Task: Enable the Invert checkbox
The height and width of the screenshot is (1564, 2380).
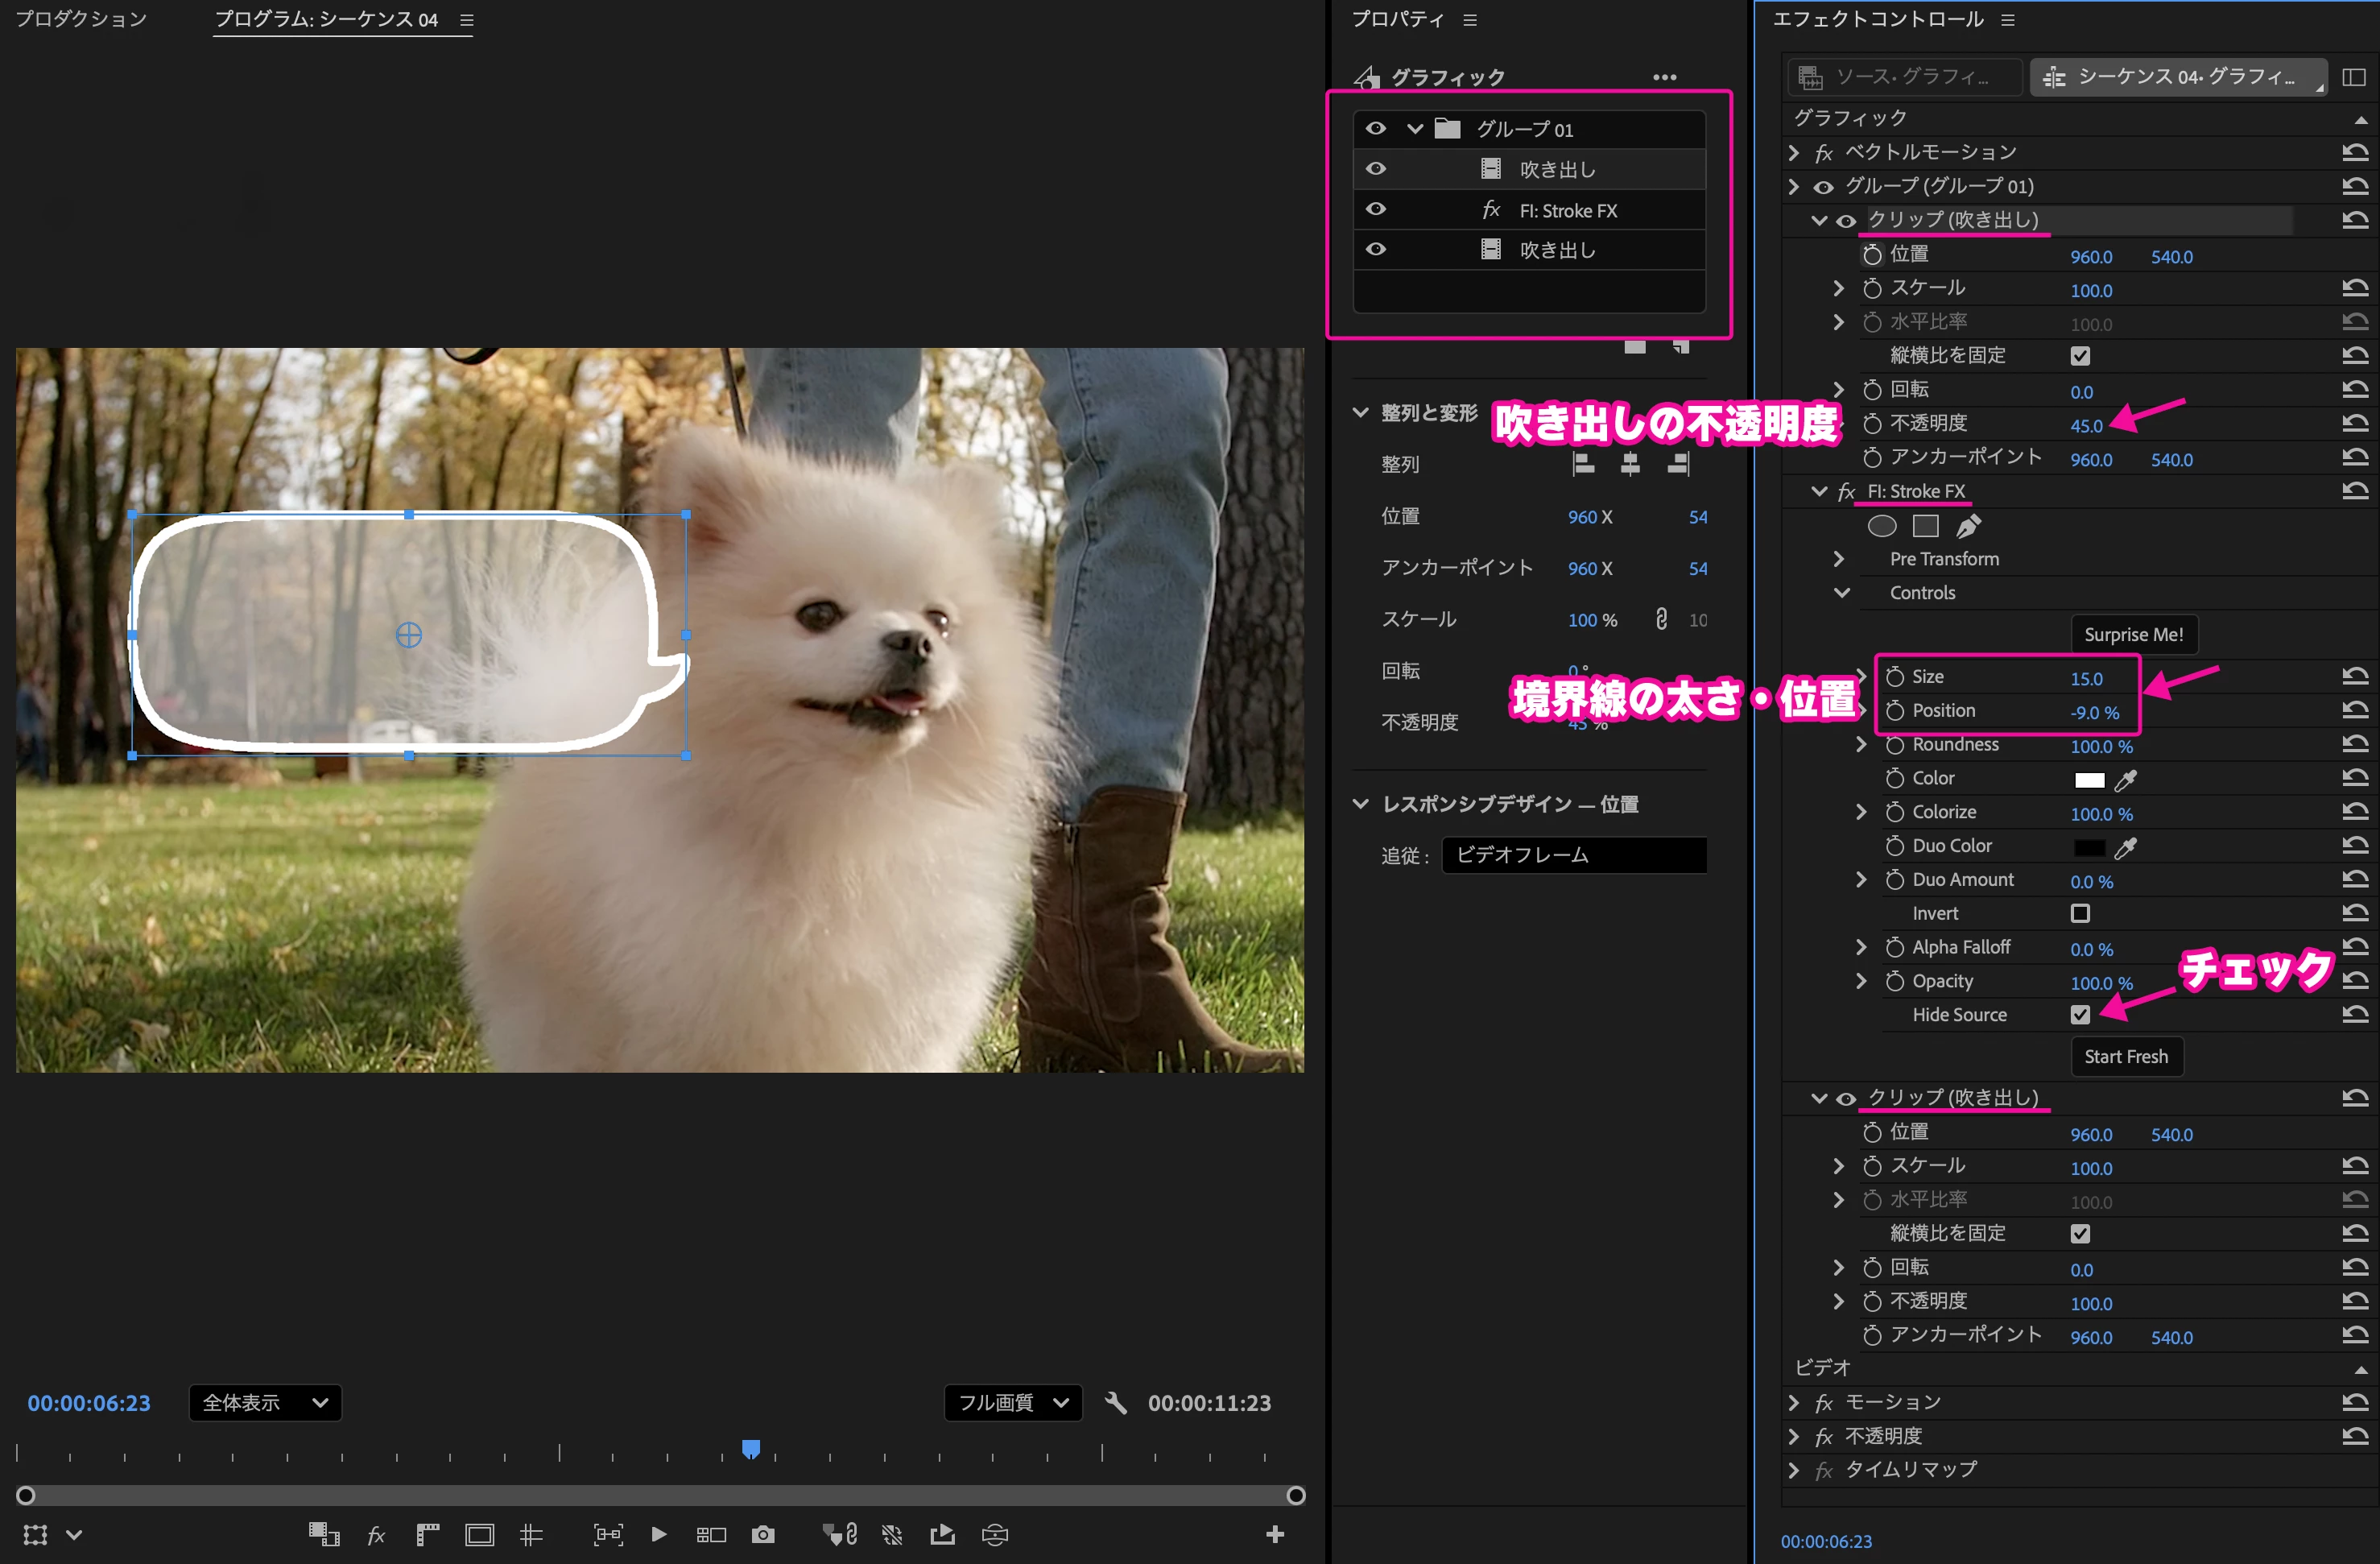Action: click(2080, 913)
